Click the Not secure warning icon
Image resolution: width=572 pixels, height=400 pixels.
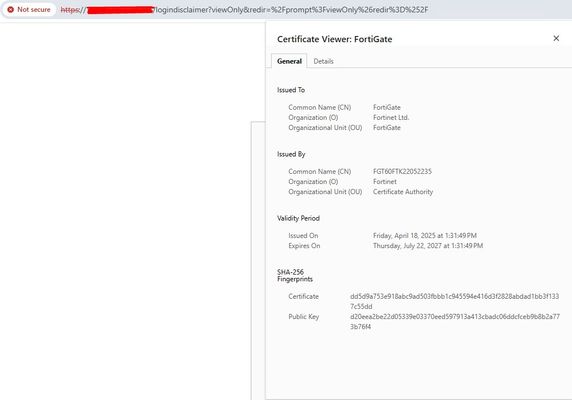(x=11, y=10)
